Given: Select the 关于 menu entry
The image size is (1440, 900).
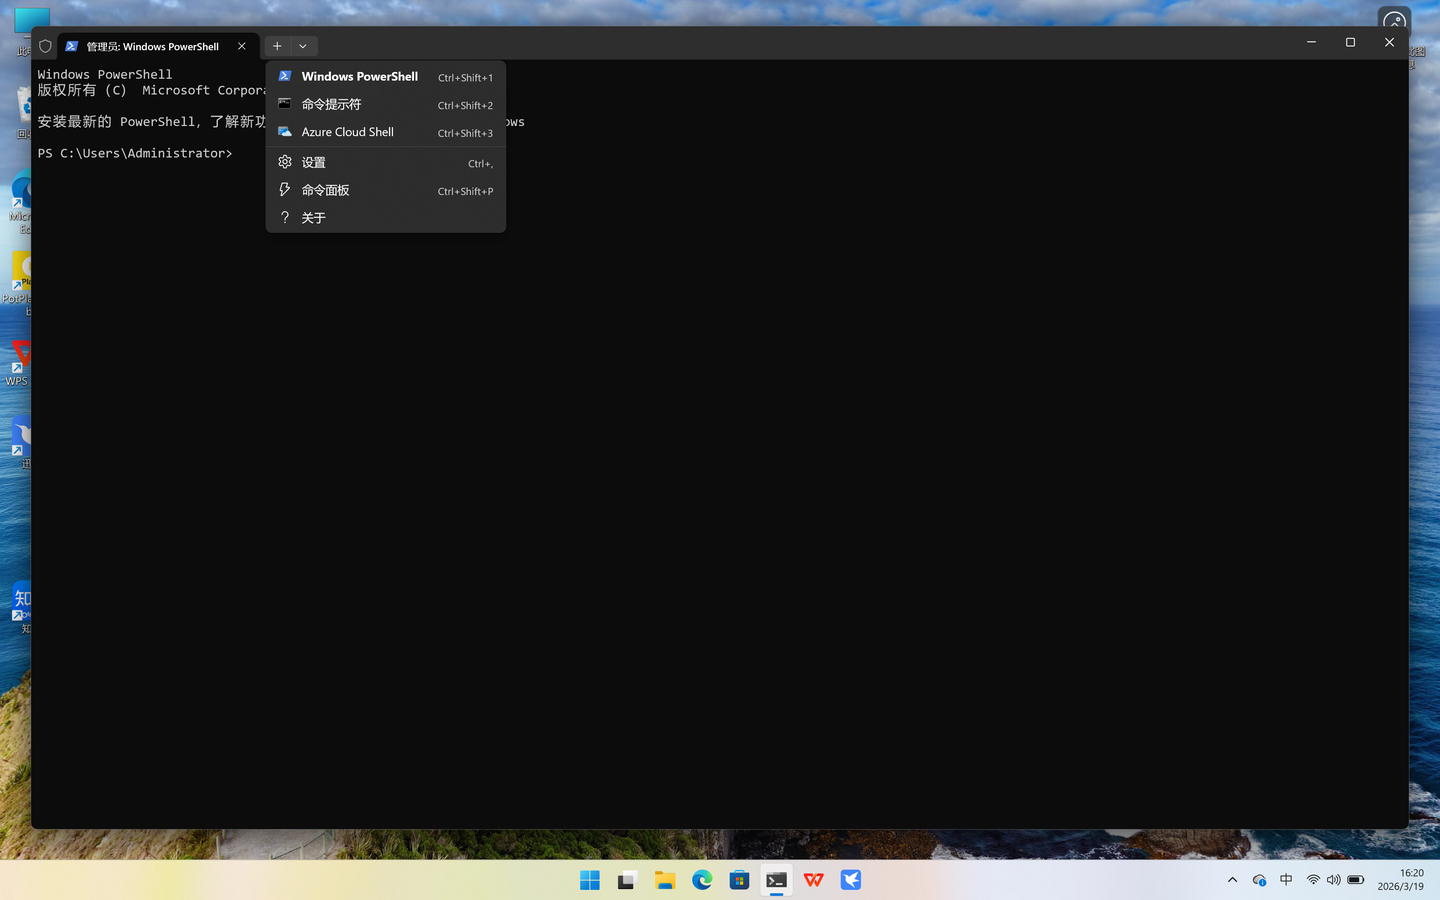Looking at the screenshot, I should pos(385,218).
